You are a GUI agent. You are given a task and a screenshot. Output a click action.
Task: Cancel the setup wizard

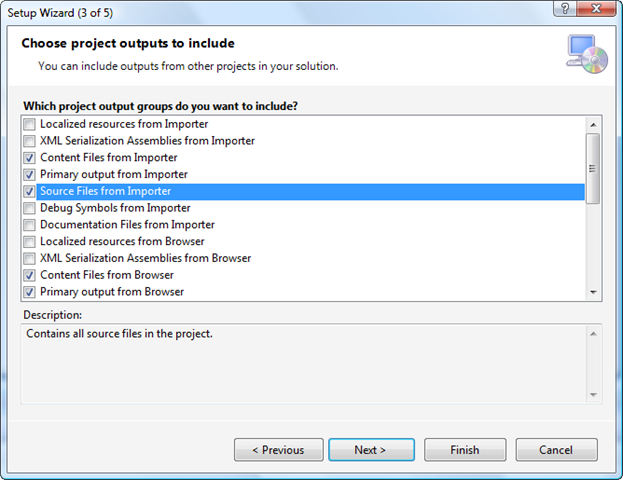[555, 450]
